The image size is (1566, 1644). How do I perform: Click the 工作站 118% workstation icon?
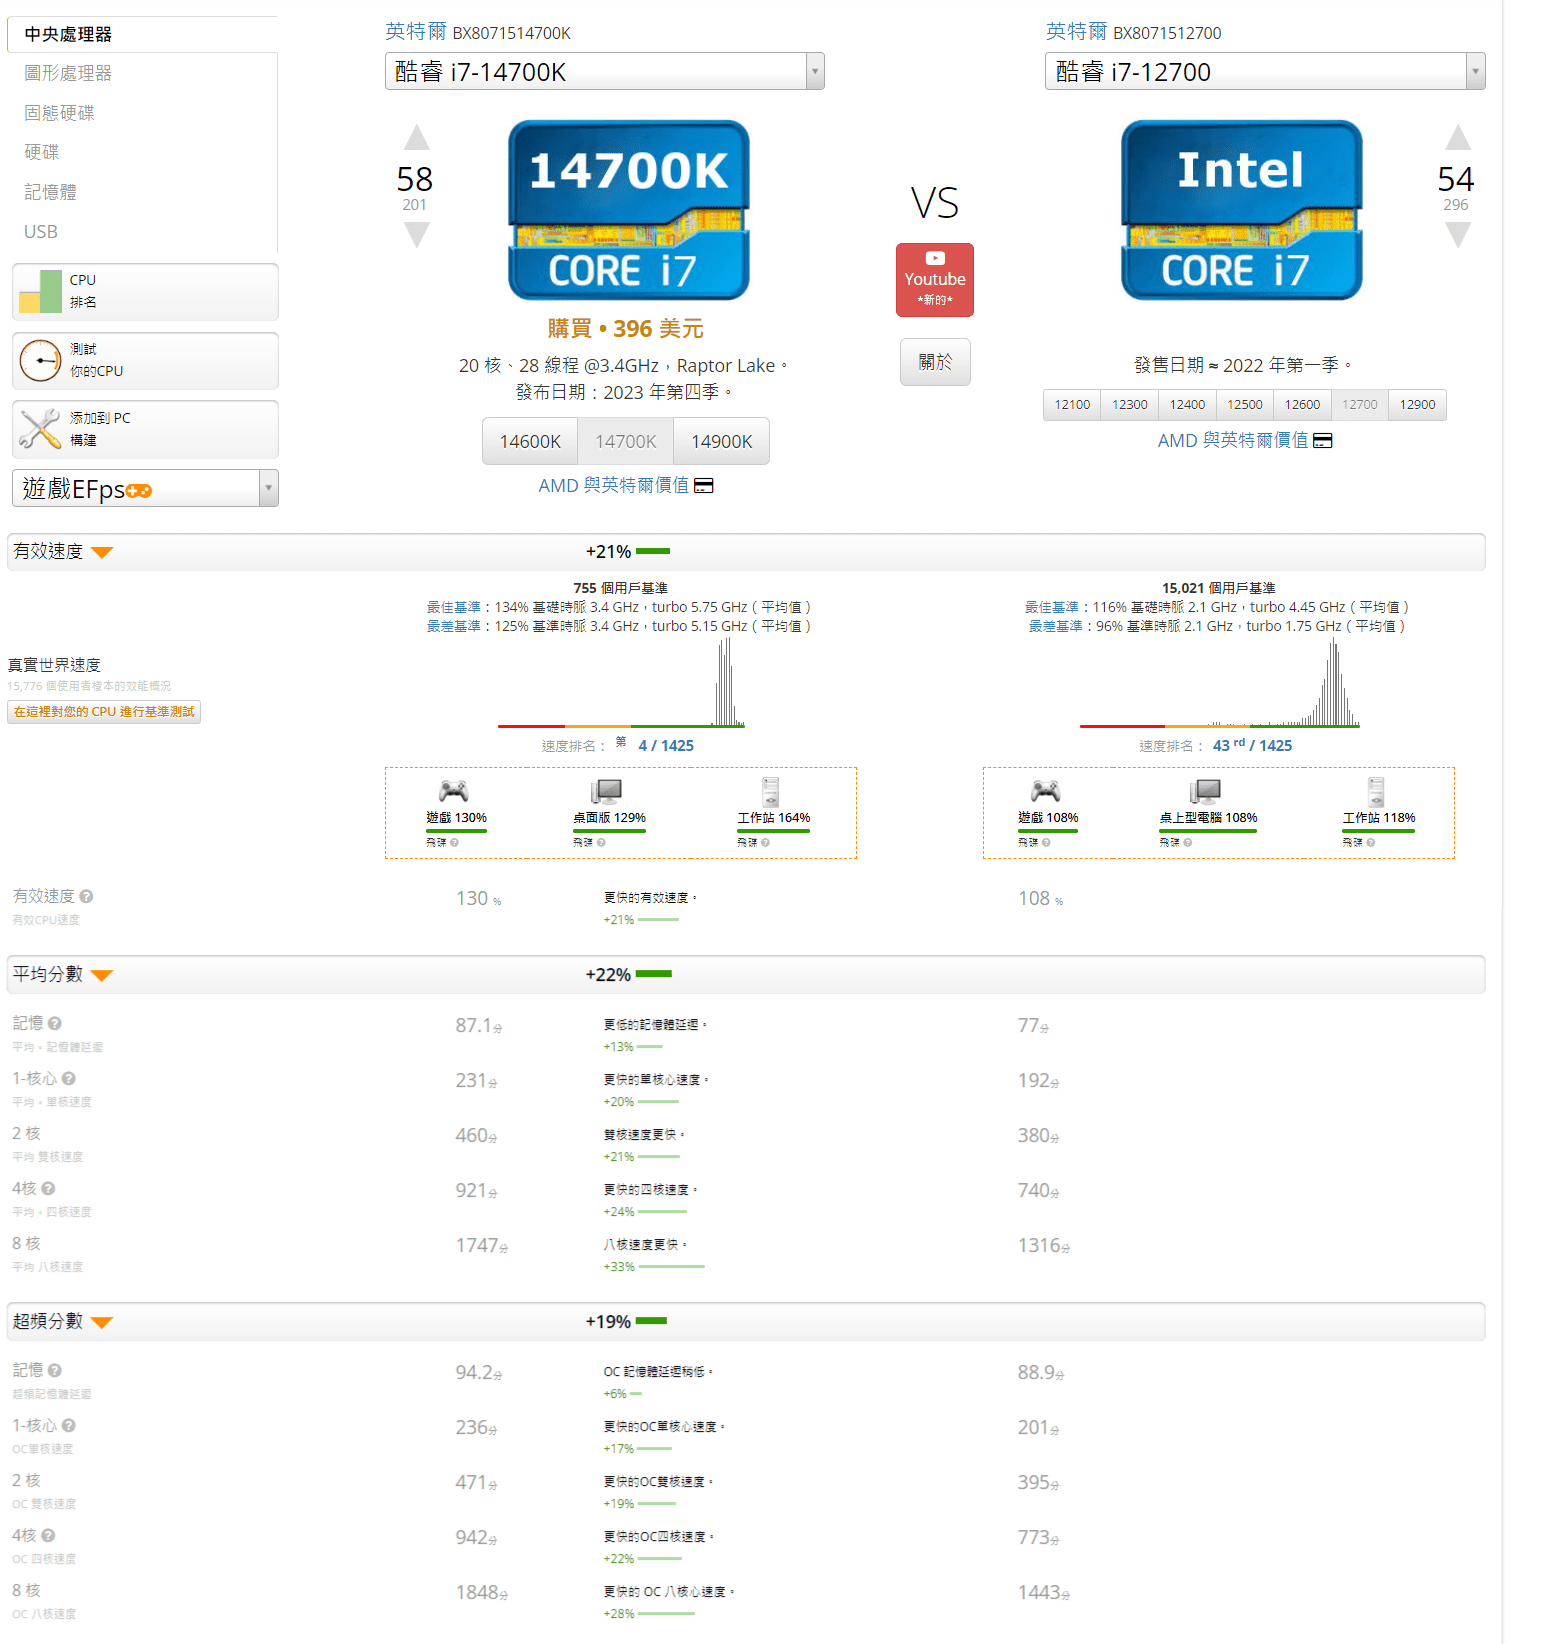point(1377,791)
